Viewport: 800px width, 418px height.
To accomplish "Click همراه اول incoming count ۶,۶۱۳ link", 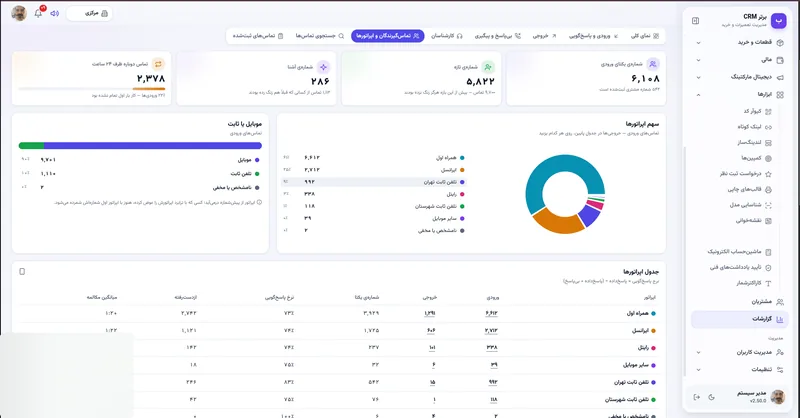I will click(491, 313).
